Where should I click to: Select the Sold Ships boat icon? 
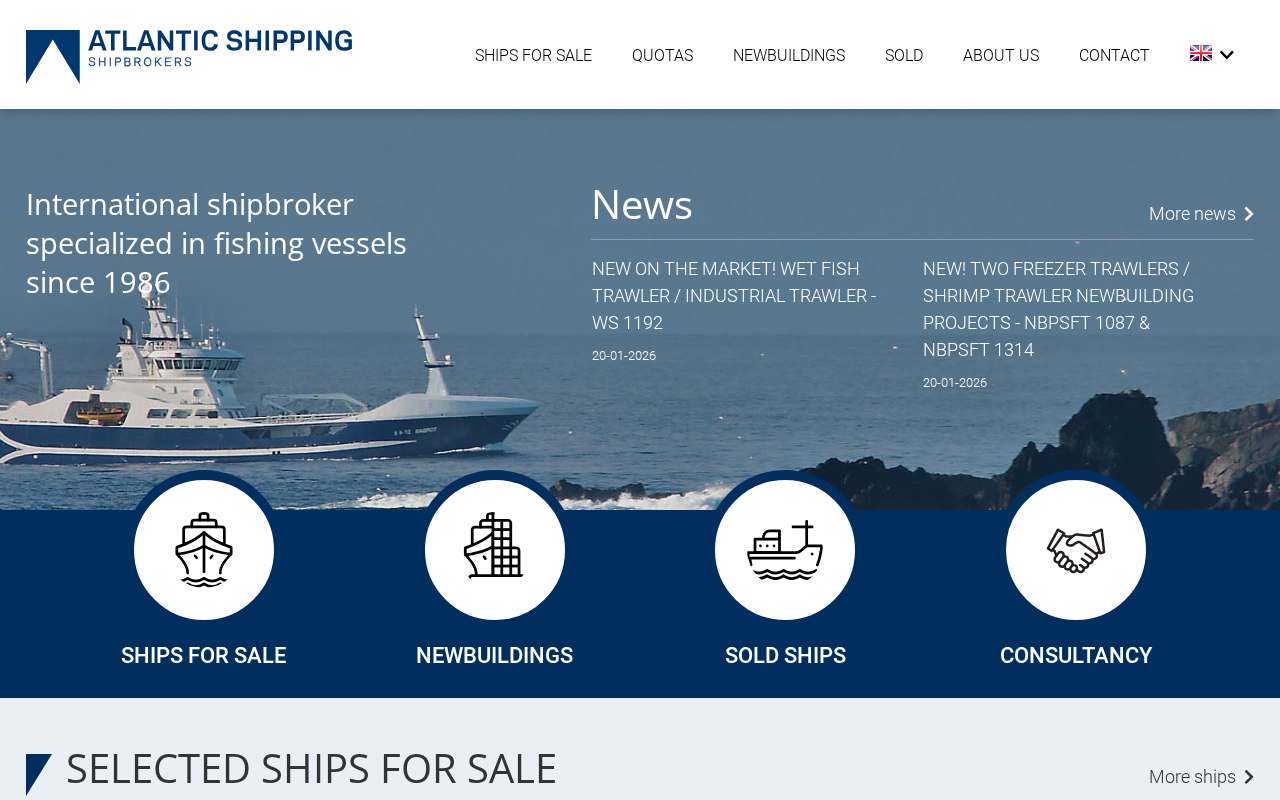(x=785, y=550)
